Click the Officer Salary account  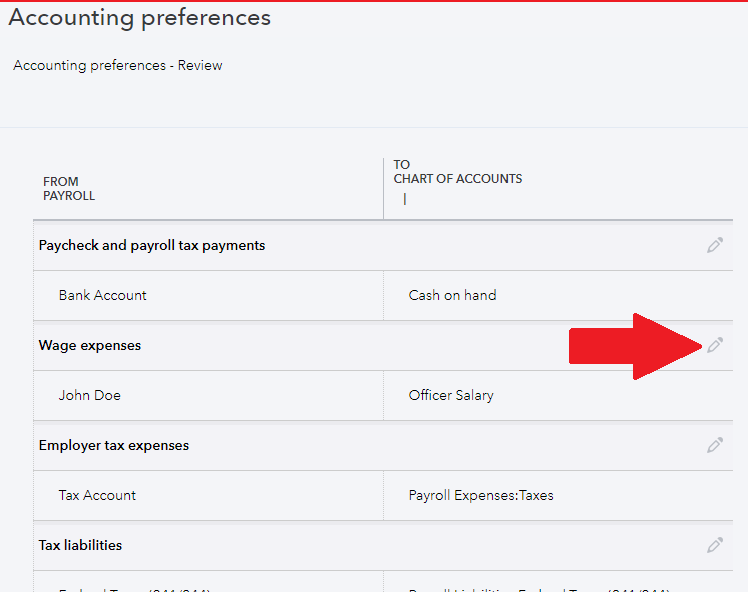click(451, 395)
